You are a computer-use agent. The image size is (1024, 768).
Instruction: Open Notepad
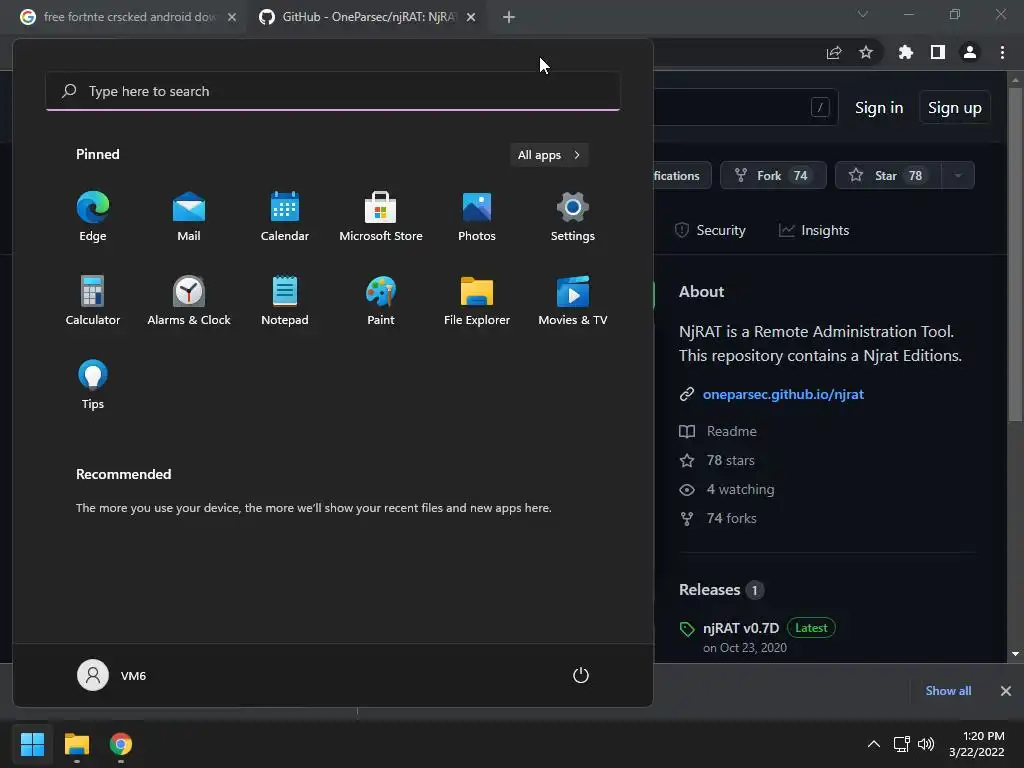pyautogui.click(x=285, y=300)
